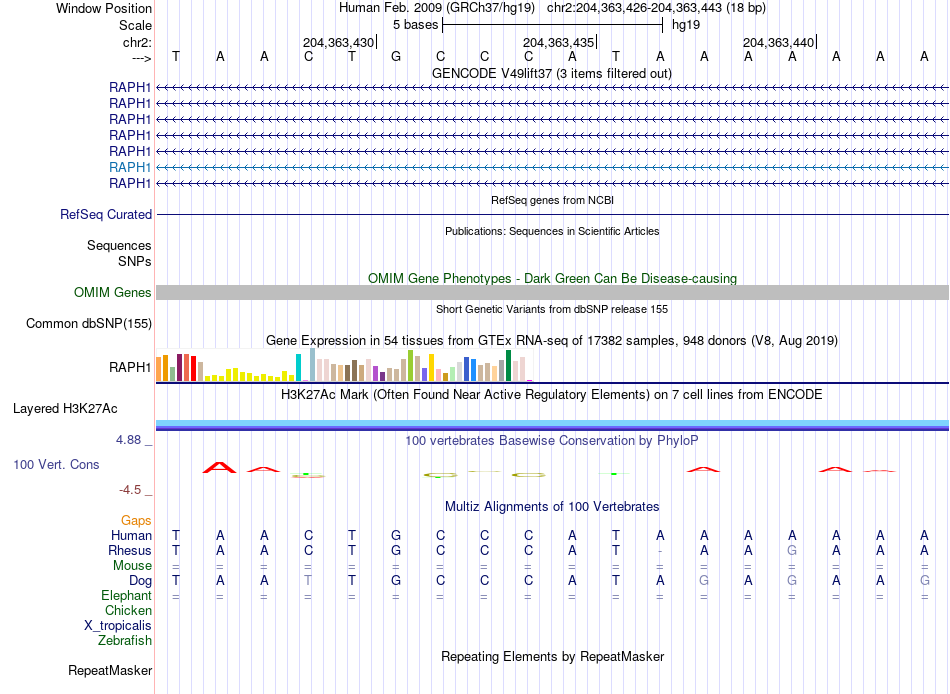Click '100 vertebrates Basewise Conservation by PhyloP' title
Viewport: 950px width, 694px height.
pyautogui.click(x=552, y=441)
